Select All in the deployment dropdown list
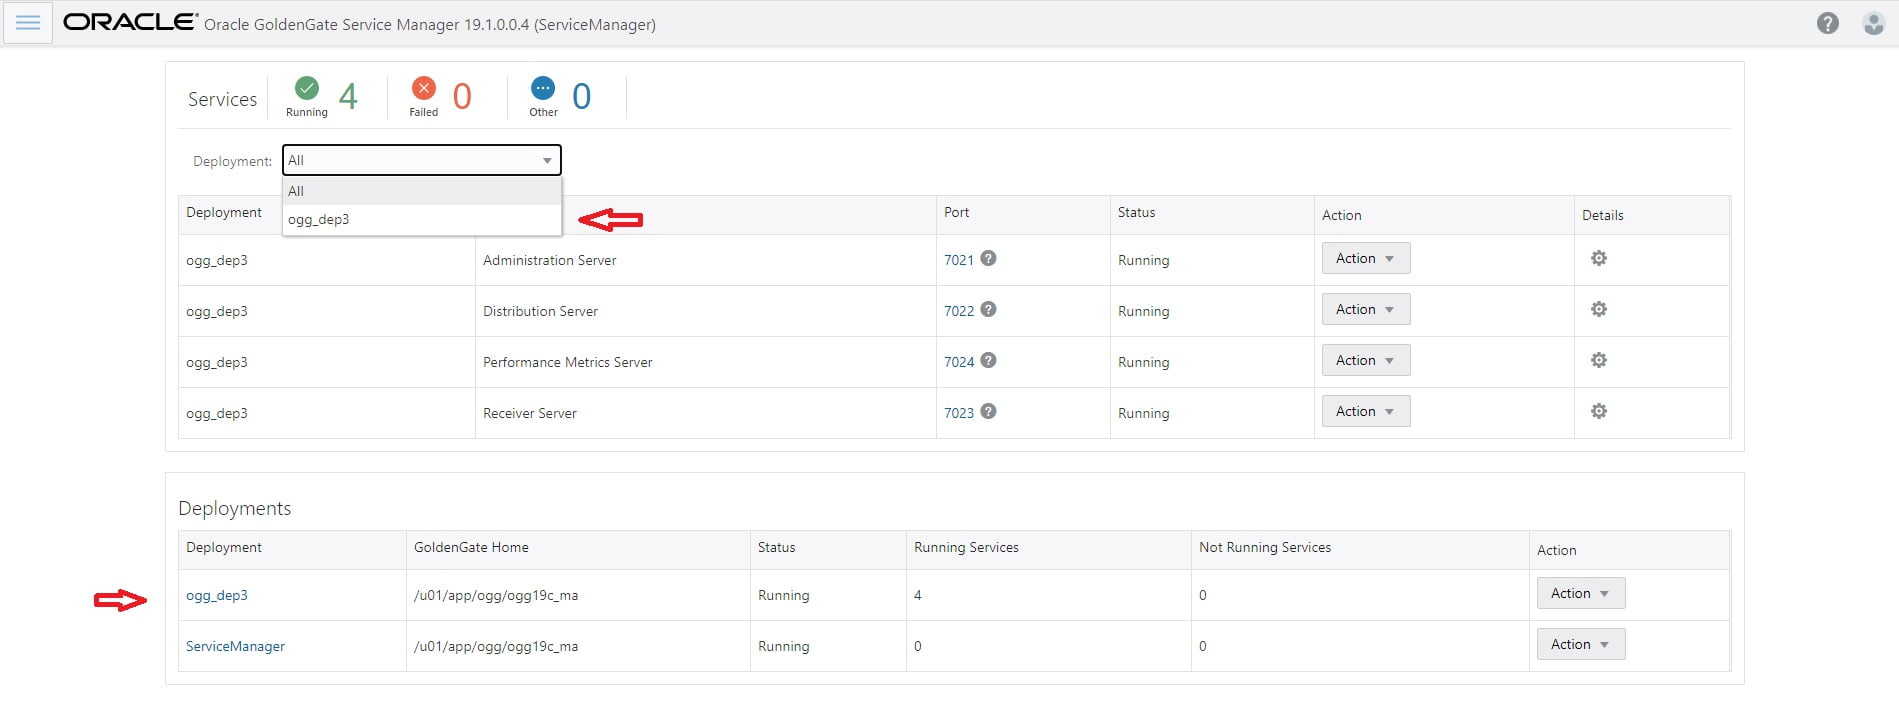 coord(421,191)
